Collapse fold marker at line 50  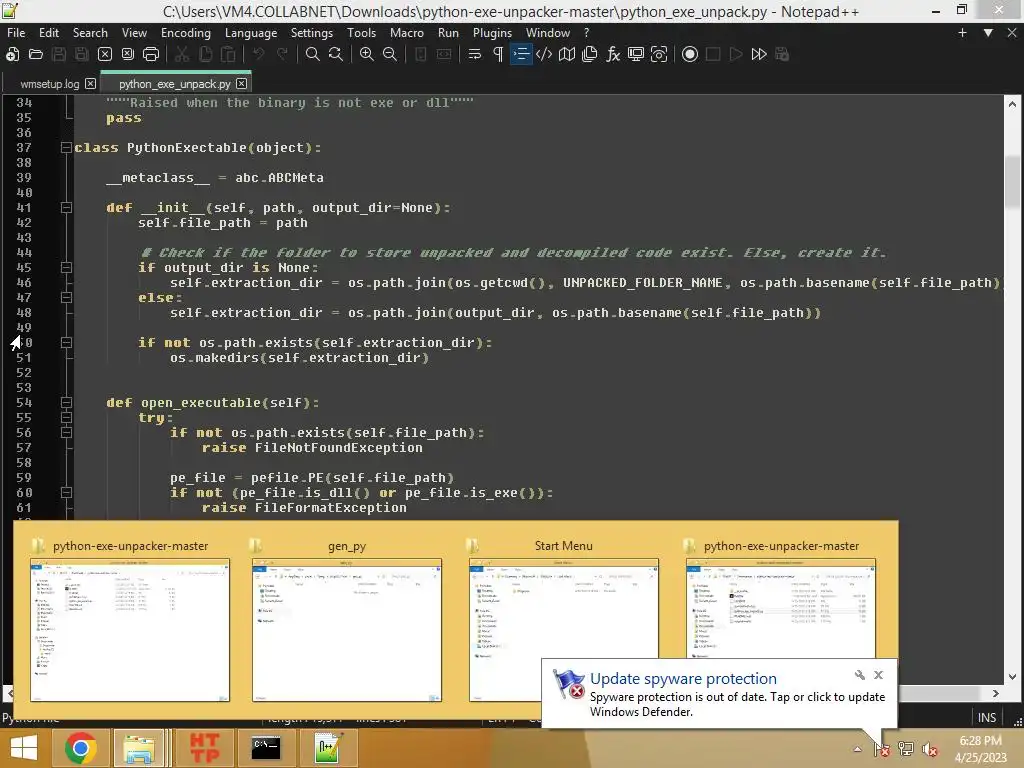click(66, 343)
